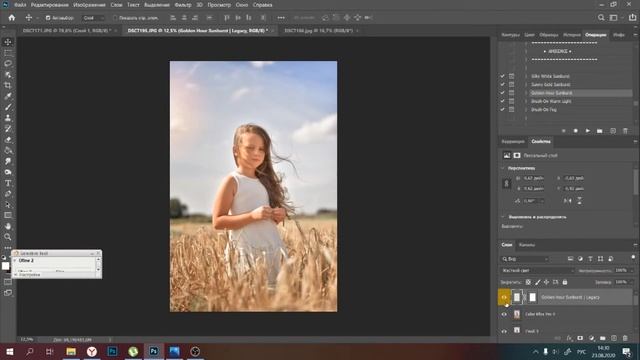Open Windows Start menu
Screen dimensions: 640x360
click(9, 351)
